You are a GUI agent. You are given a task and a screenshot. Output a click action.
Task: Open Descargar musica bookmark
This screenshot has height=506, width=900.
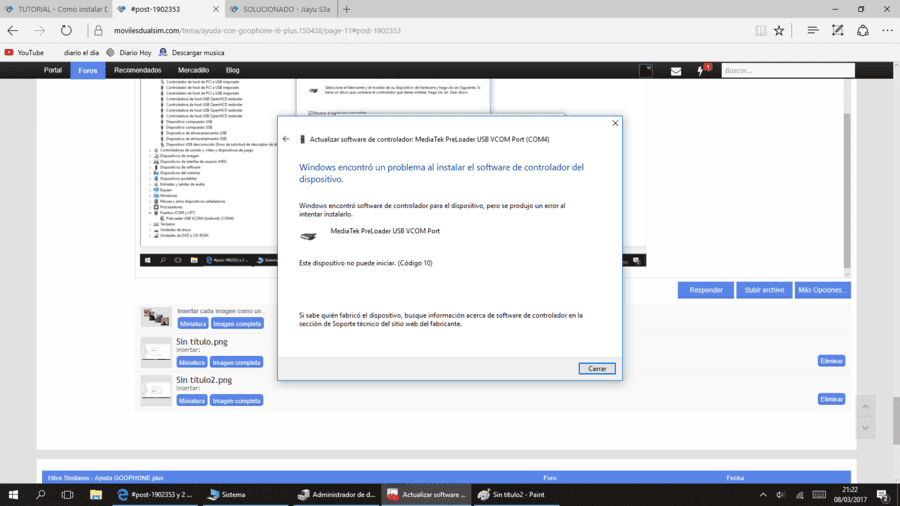pos(192,52)
